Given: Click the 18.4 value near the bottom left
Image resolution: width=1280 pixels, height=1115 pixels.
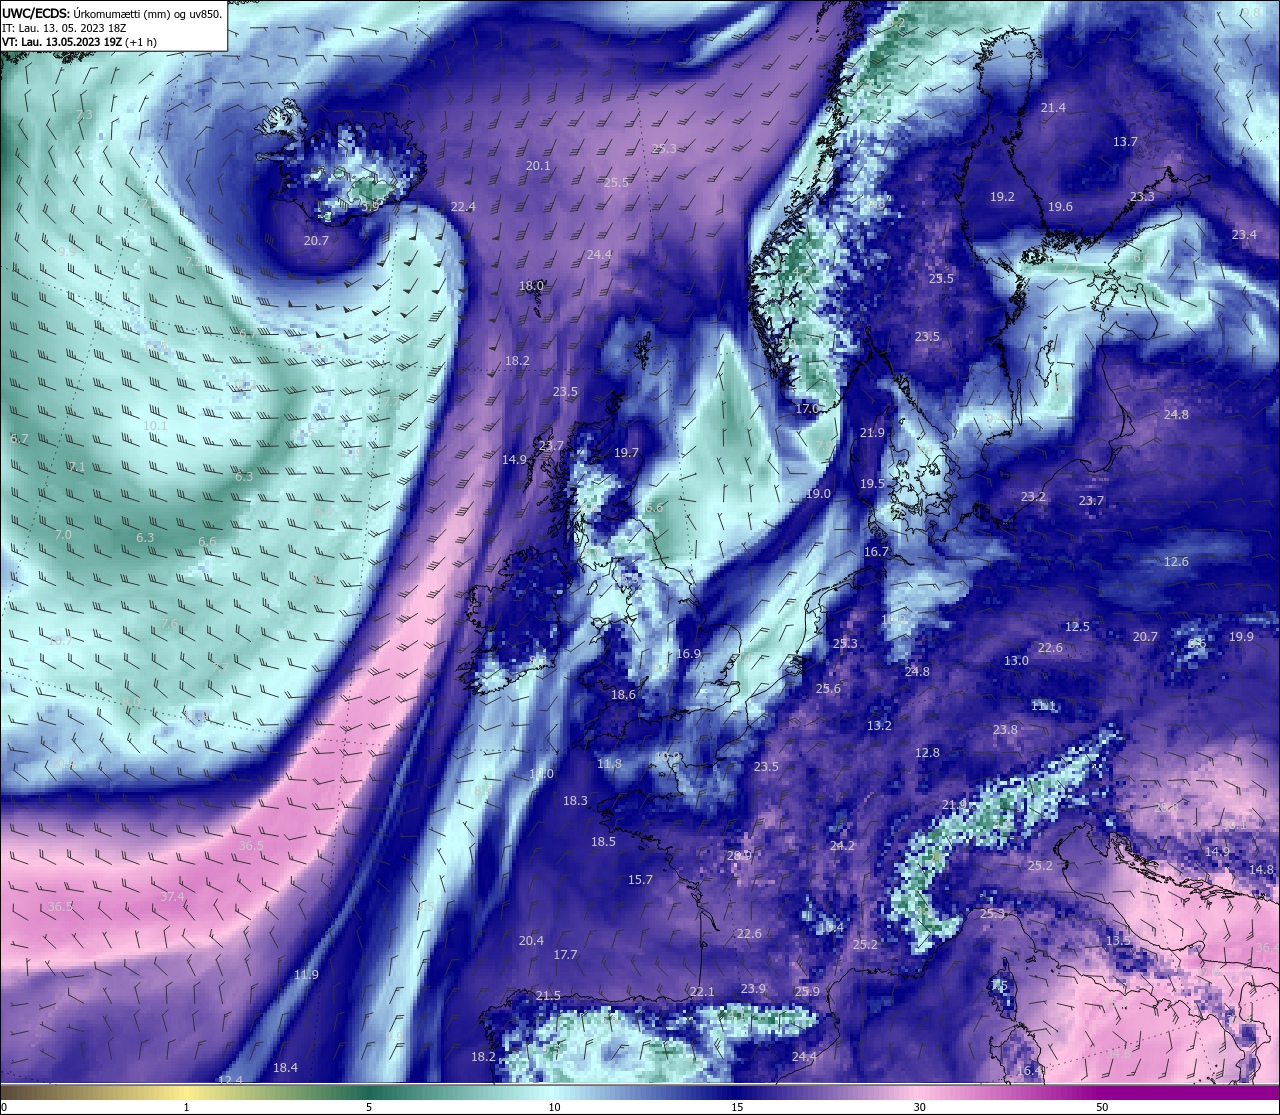Looking at the screenshot, I should tap(285, 1068).
